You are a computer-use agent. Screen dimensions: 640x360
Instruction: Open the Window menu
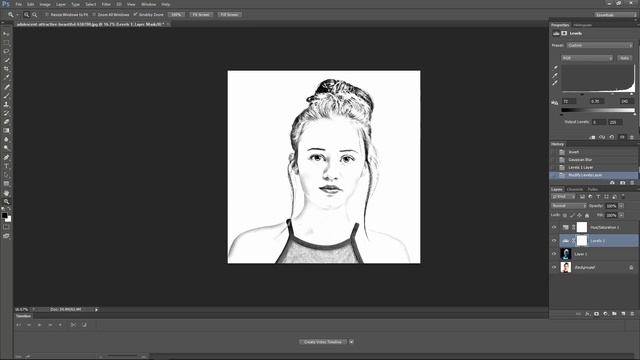149,4
